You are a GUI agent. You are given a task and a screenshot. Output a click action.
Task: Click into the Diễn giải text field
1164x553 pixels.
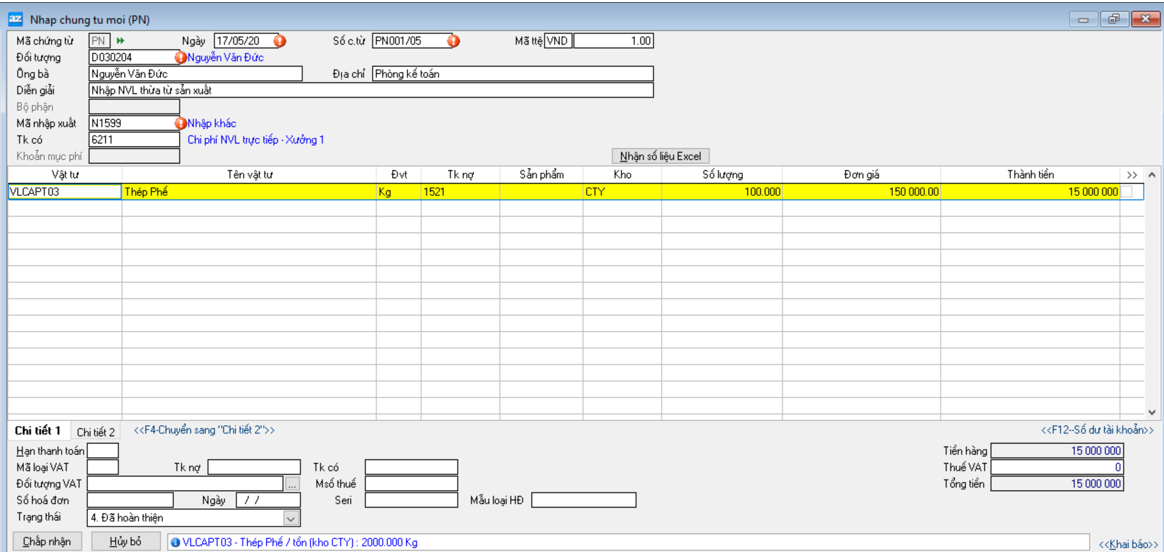click(x=370, y=90)
